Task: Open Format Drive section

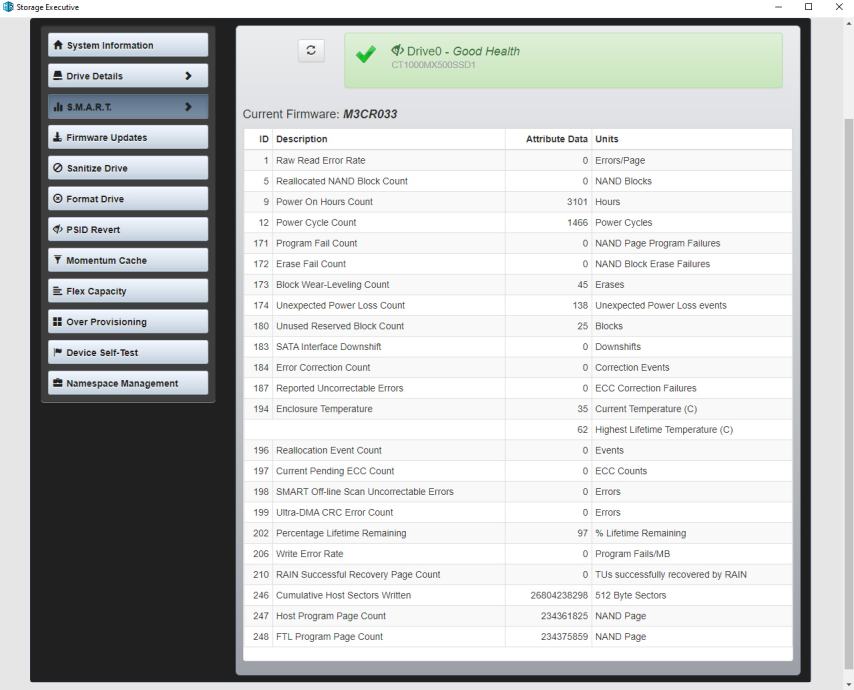Action: pos(128,199)
